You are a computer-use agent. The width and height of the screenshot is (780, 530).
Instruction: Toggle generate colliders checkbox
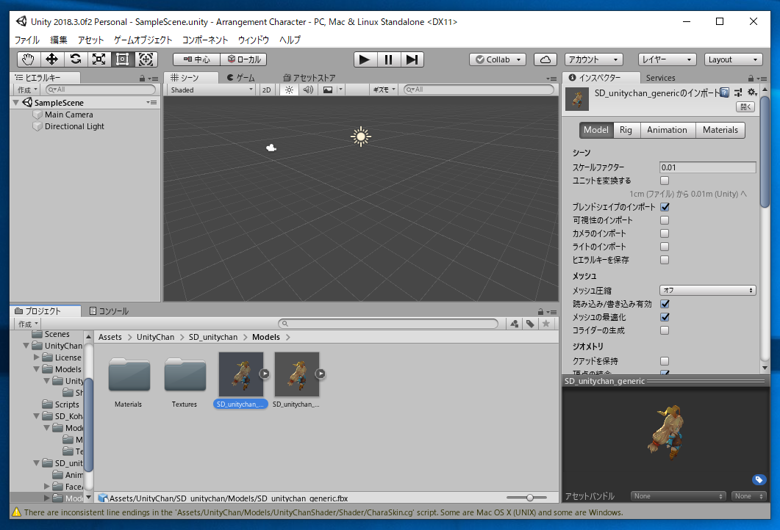click(665, 330)
